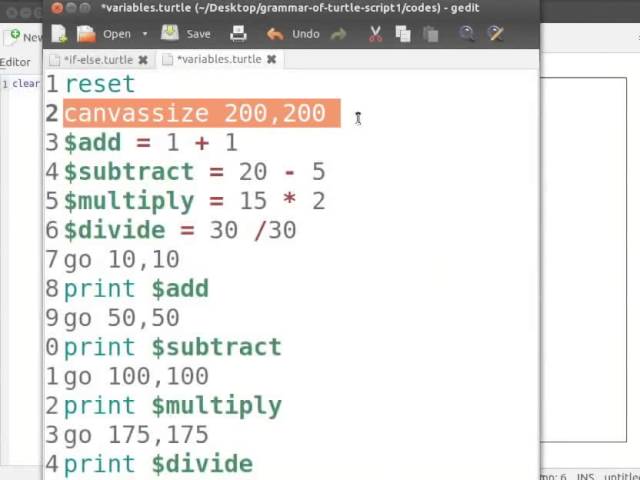The width and height of the screenshot is (640, 480).
Task: Click the Paste icon in toolbar
Action: [430, 34]
